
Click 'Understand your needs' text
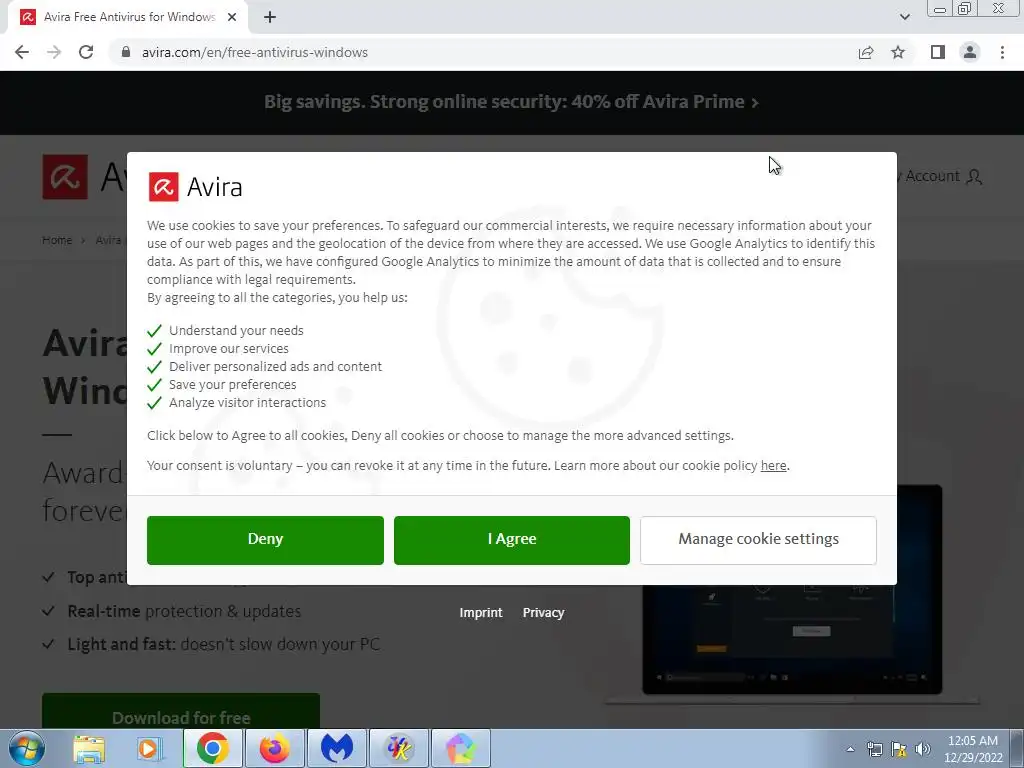pyautogui.click(x=236, y=330)
